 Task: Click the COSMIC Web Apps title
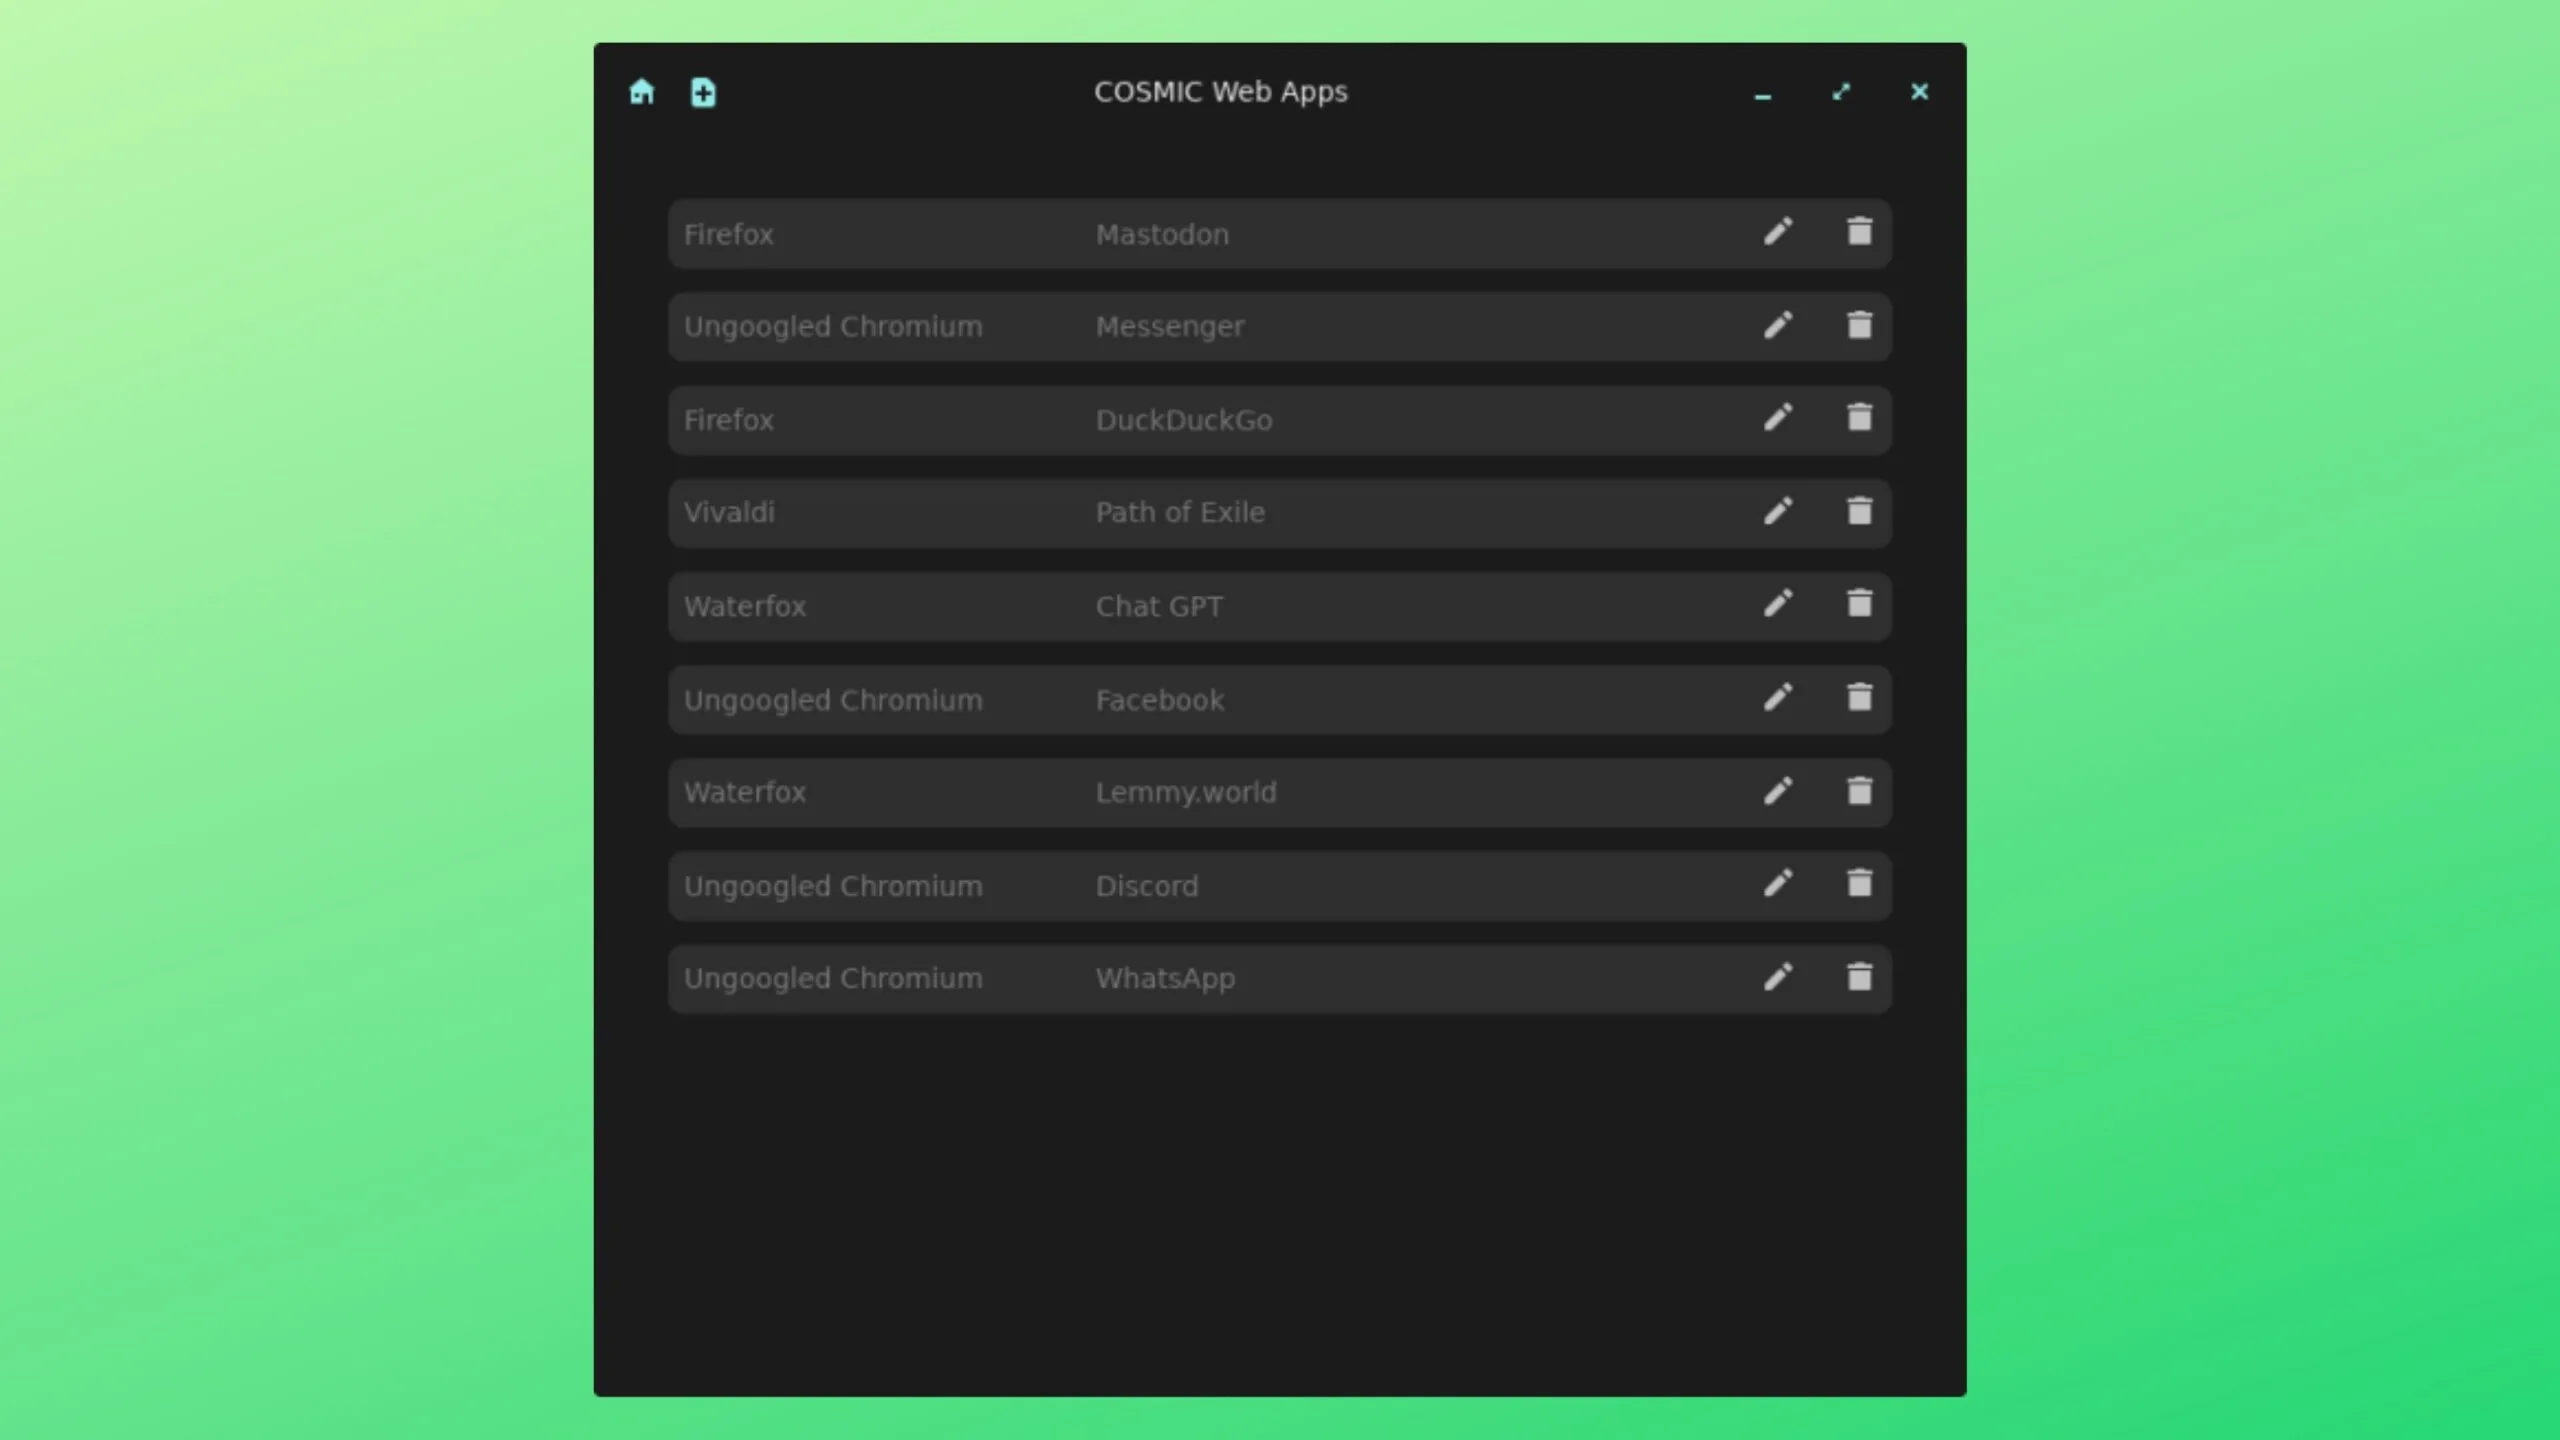point(1220,92)
